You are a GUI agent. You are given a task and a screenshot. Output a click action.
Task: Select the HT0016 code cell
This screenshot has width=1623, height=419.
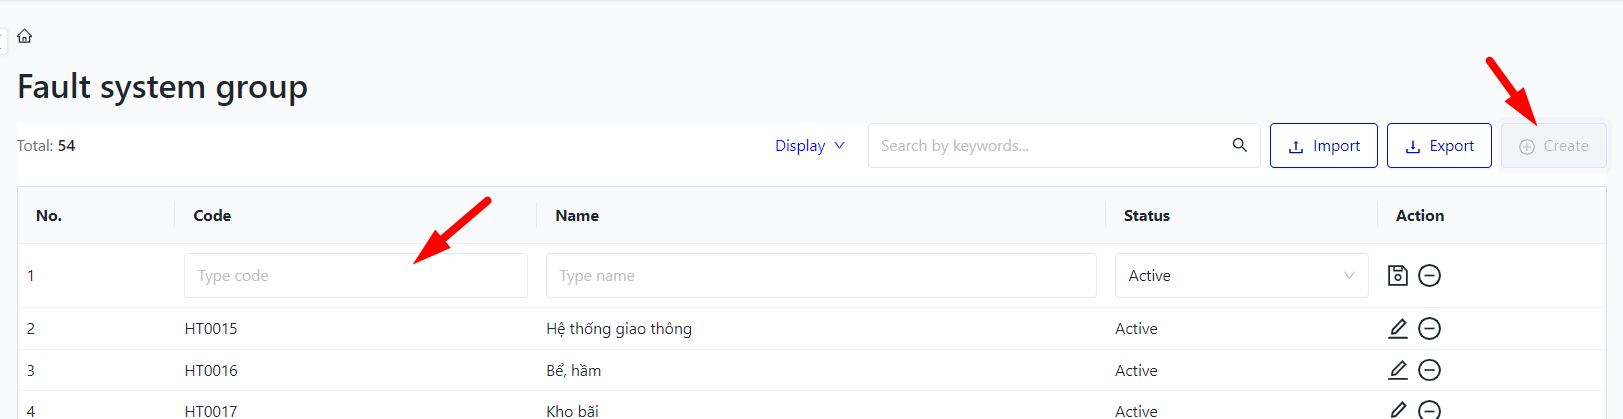pyautogui.click(x=211, y=370)
